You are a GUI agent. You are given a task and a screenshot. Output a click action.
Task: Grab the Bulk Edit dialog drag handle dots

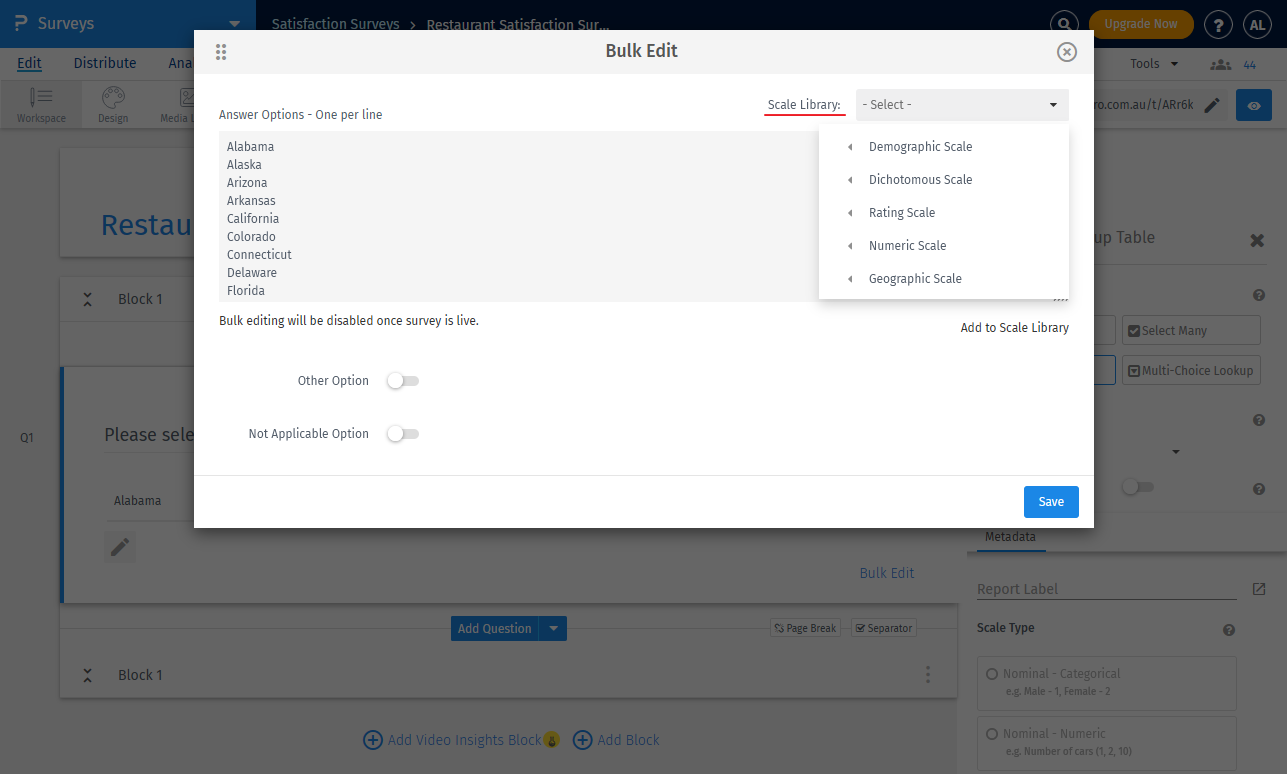[221, 51]
